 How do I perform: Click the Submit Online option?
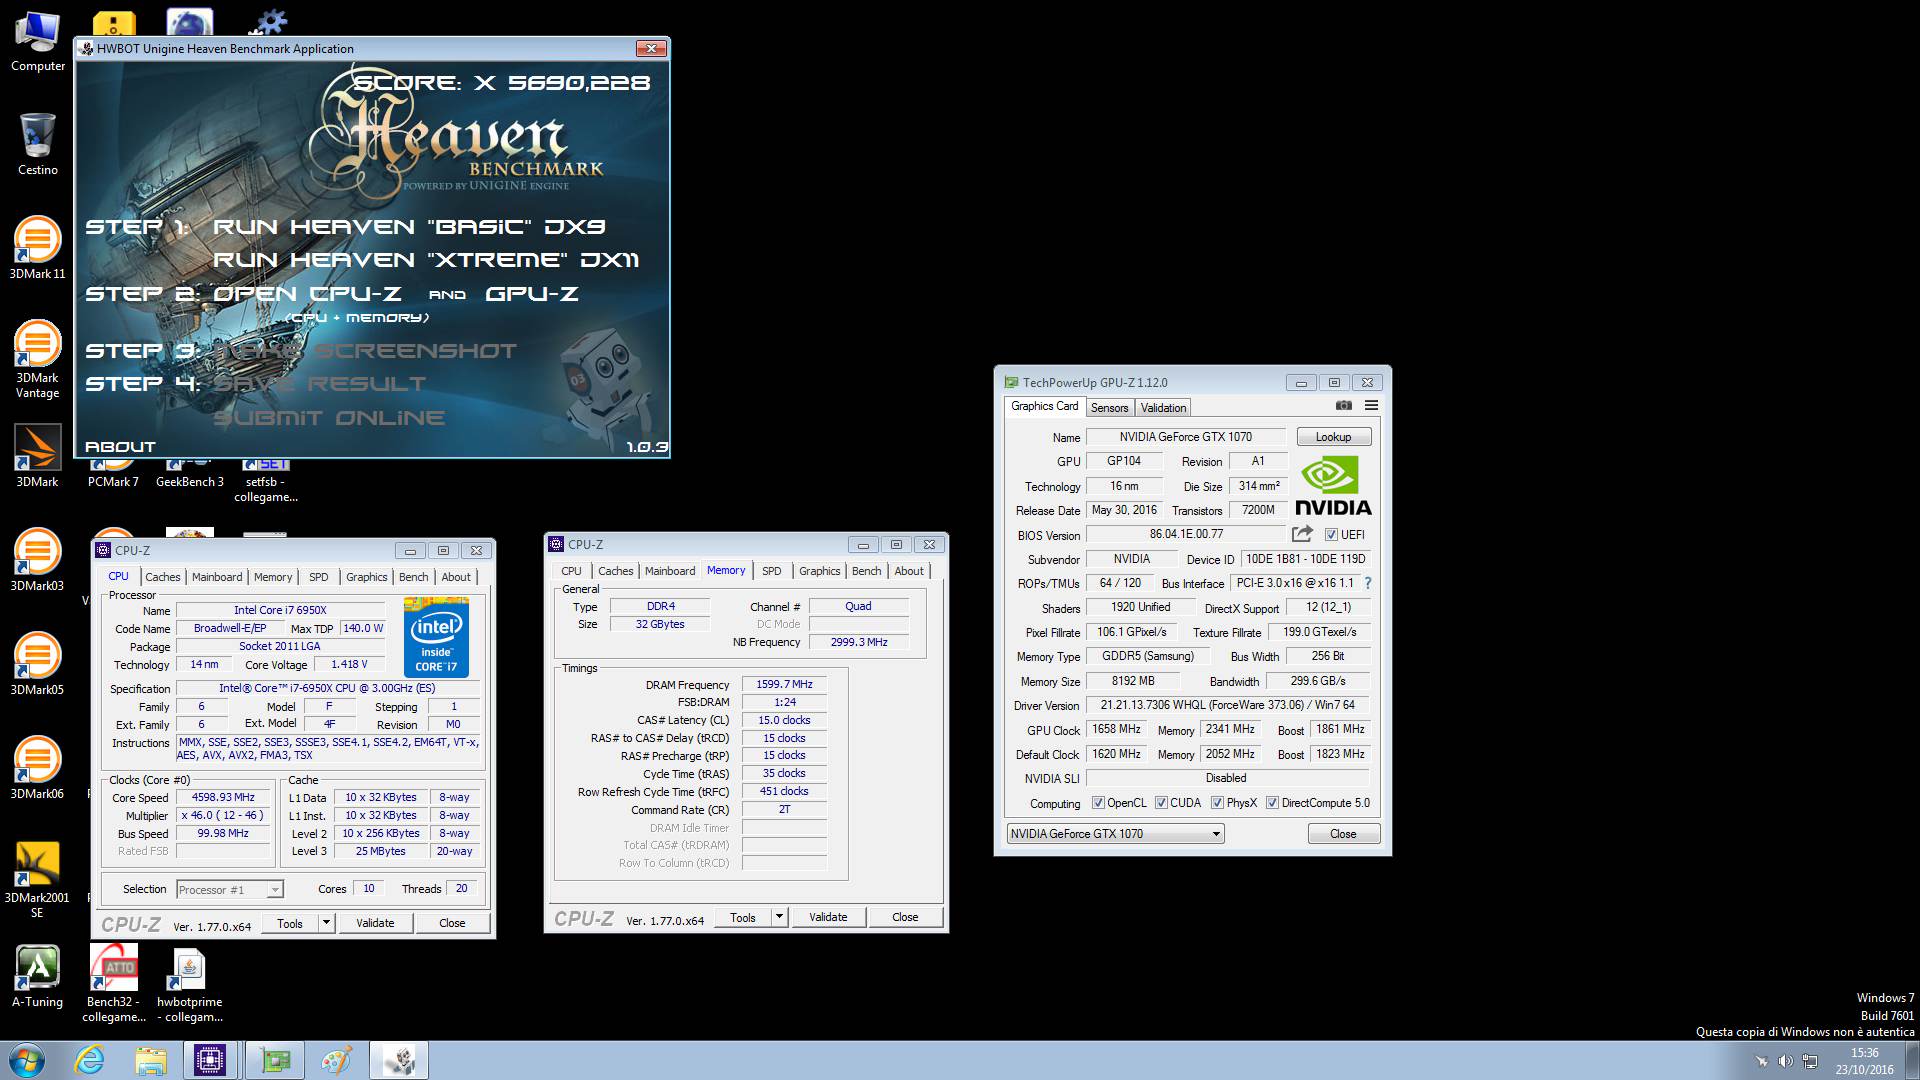coord(329,418)
